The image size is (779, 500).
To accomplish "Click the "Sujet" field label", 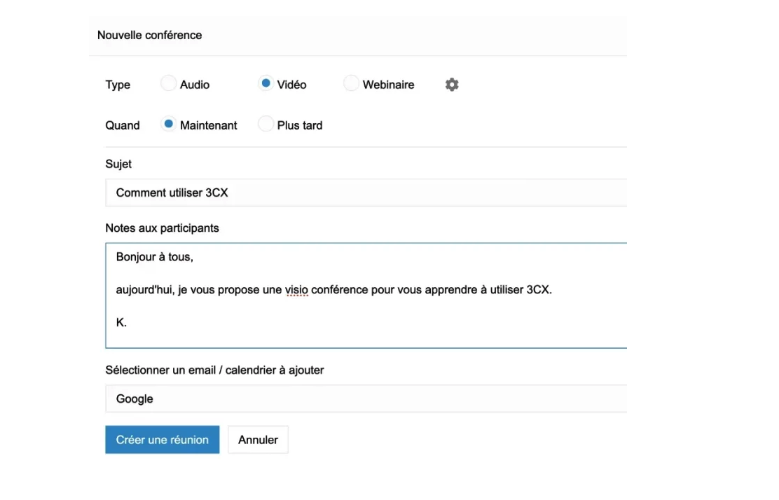I will pyautogui.click(x=118, y=164).
